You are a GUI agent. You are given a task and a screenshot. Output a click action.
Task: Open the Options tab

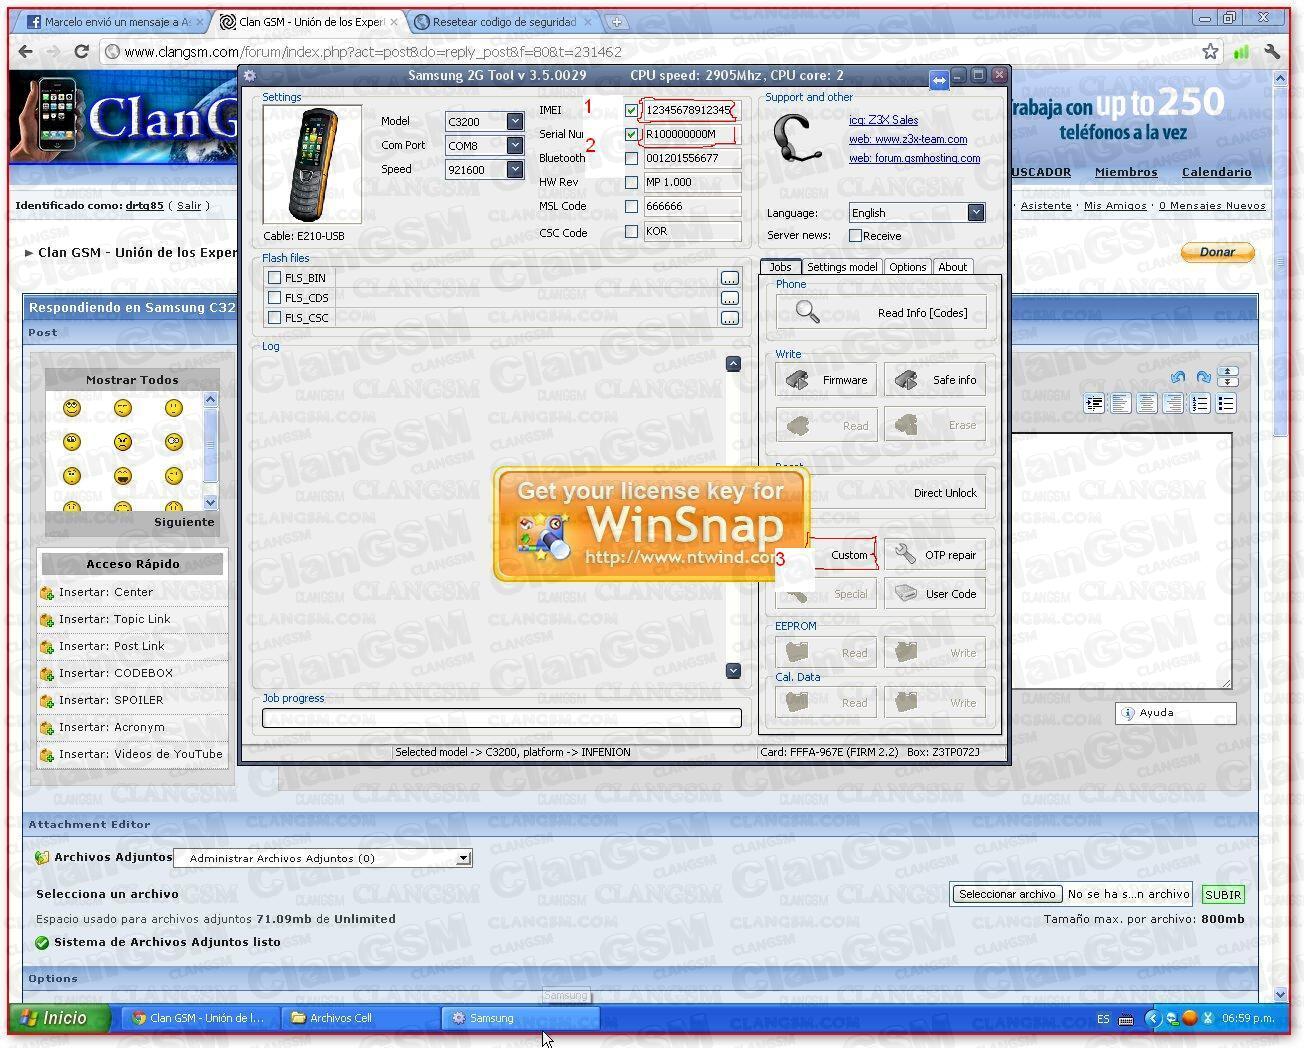pyautogui.click(x=907, y=267)
